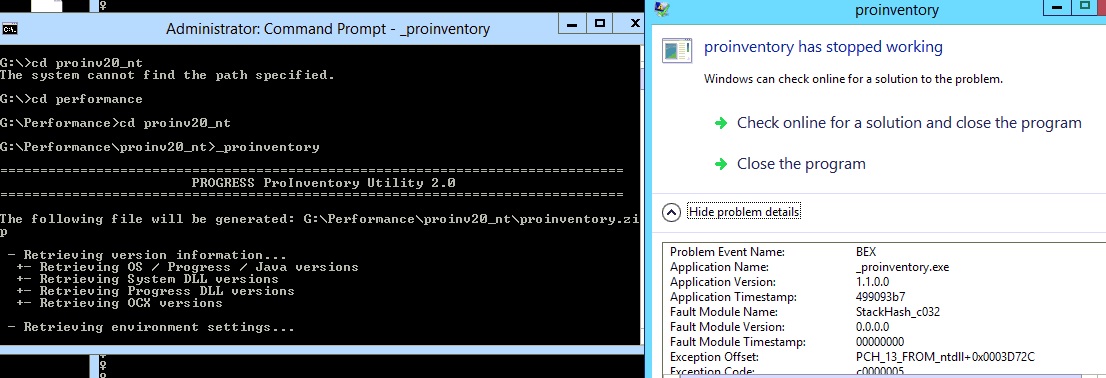Image resolution: width=1106 pixels, height=378 pixels.
Task: Click 'proinventory has stopped working' heading
Action: tap(823, 47)
